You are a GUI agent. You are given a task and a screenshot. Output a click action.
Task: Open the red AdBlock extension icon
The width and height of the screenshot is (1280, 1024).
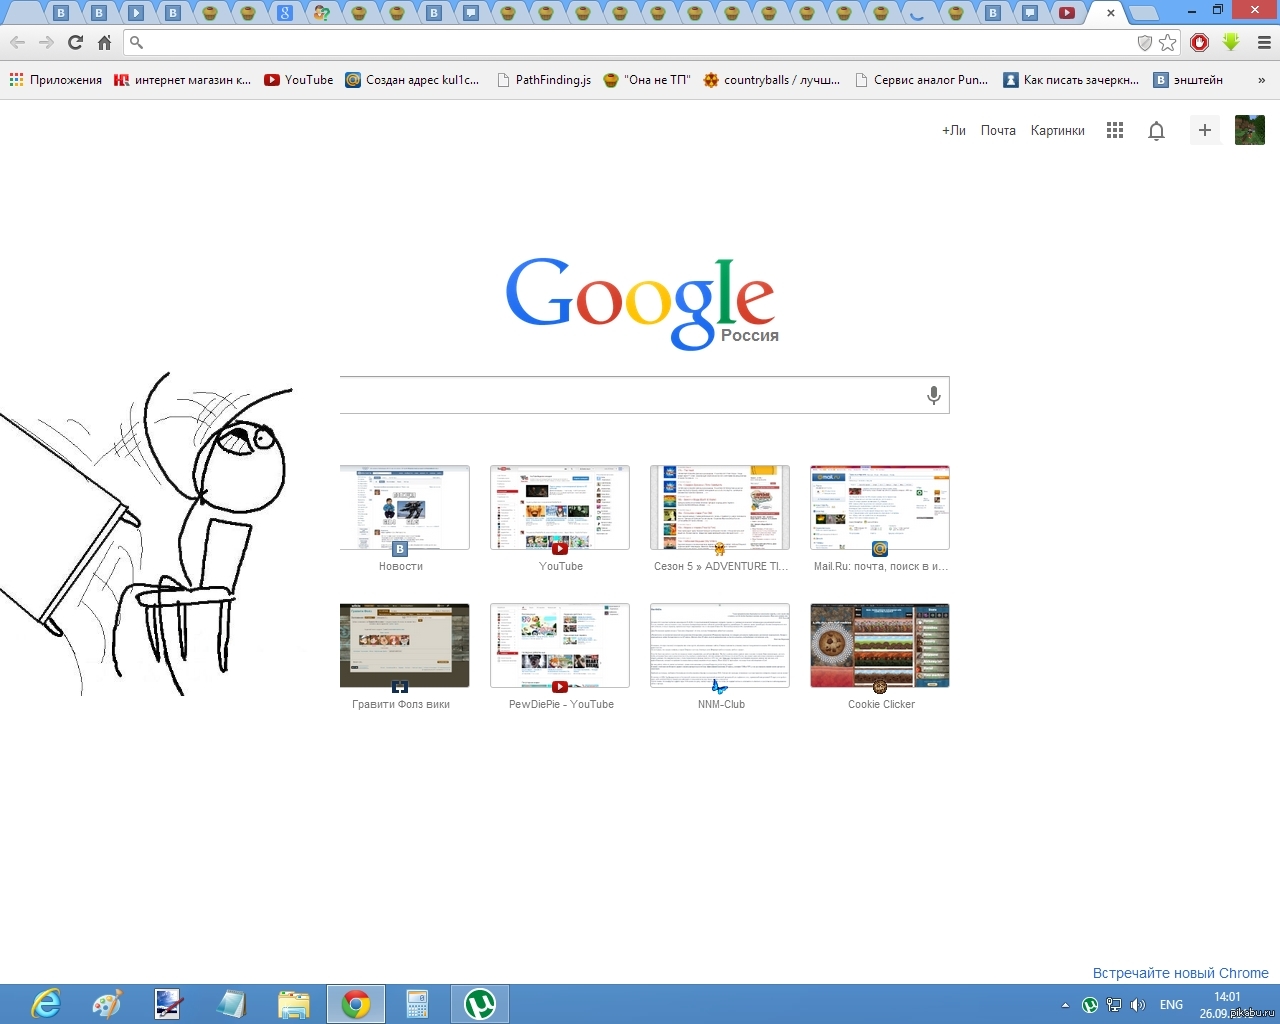[x=1200, y=43]
